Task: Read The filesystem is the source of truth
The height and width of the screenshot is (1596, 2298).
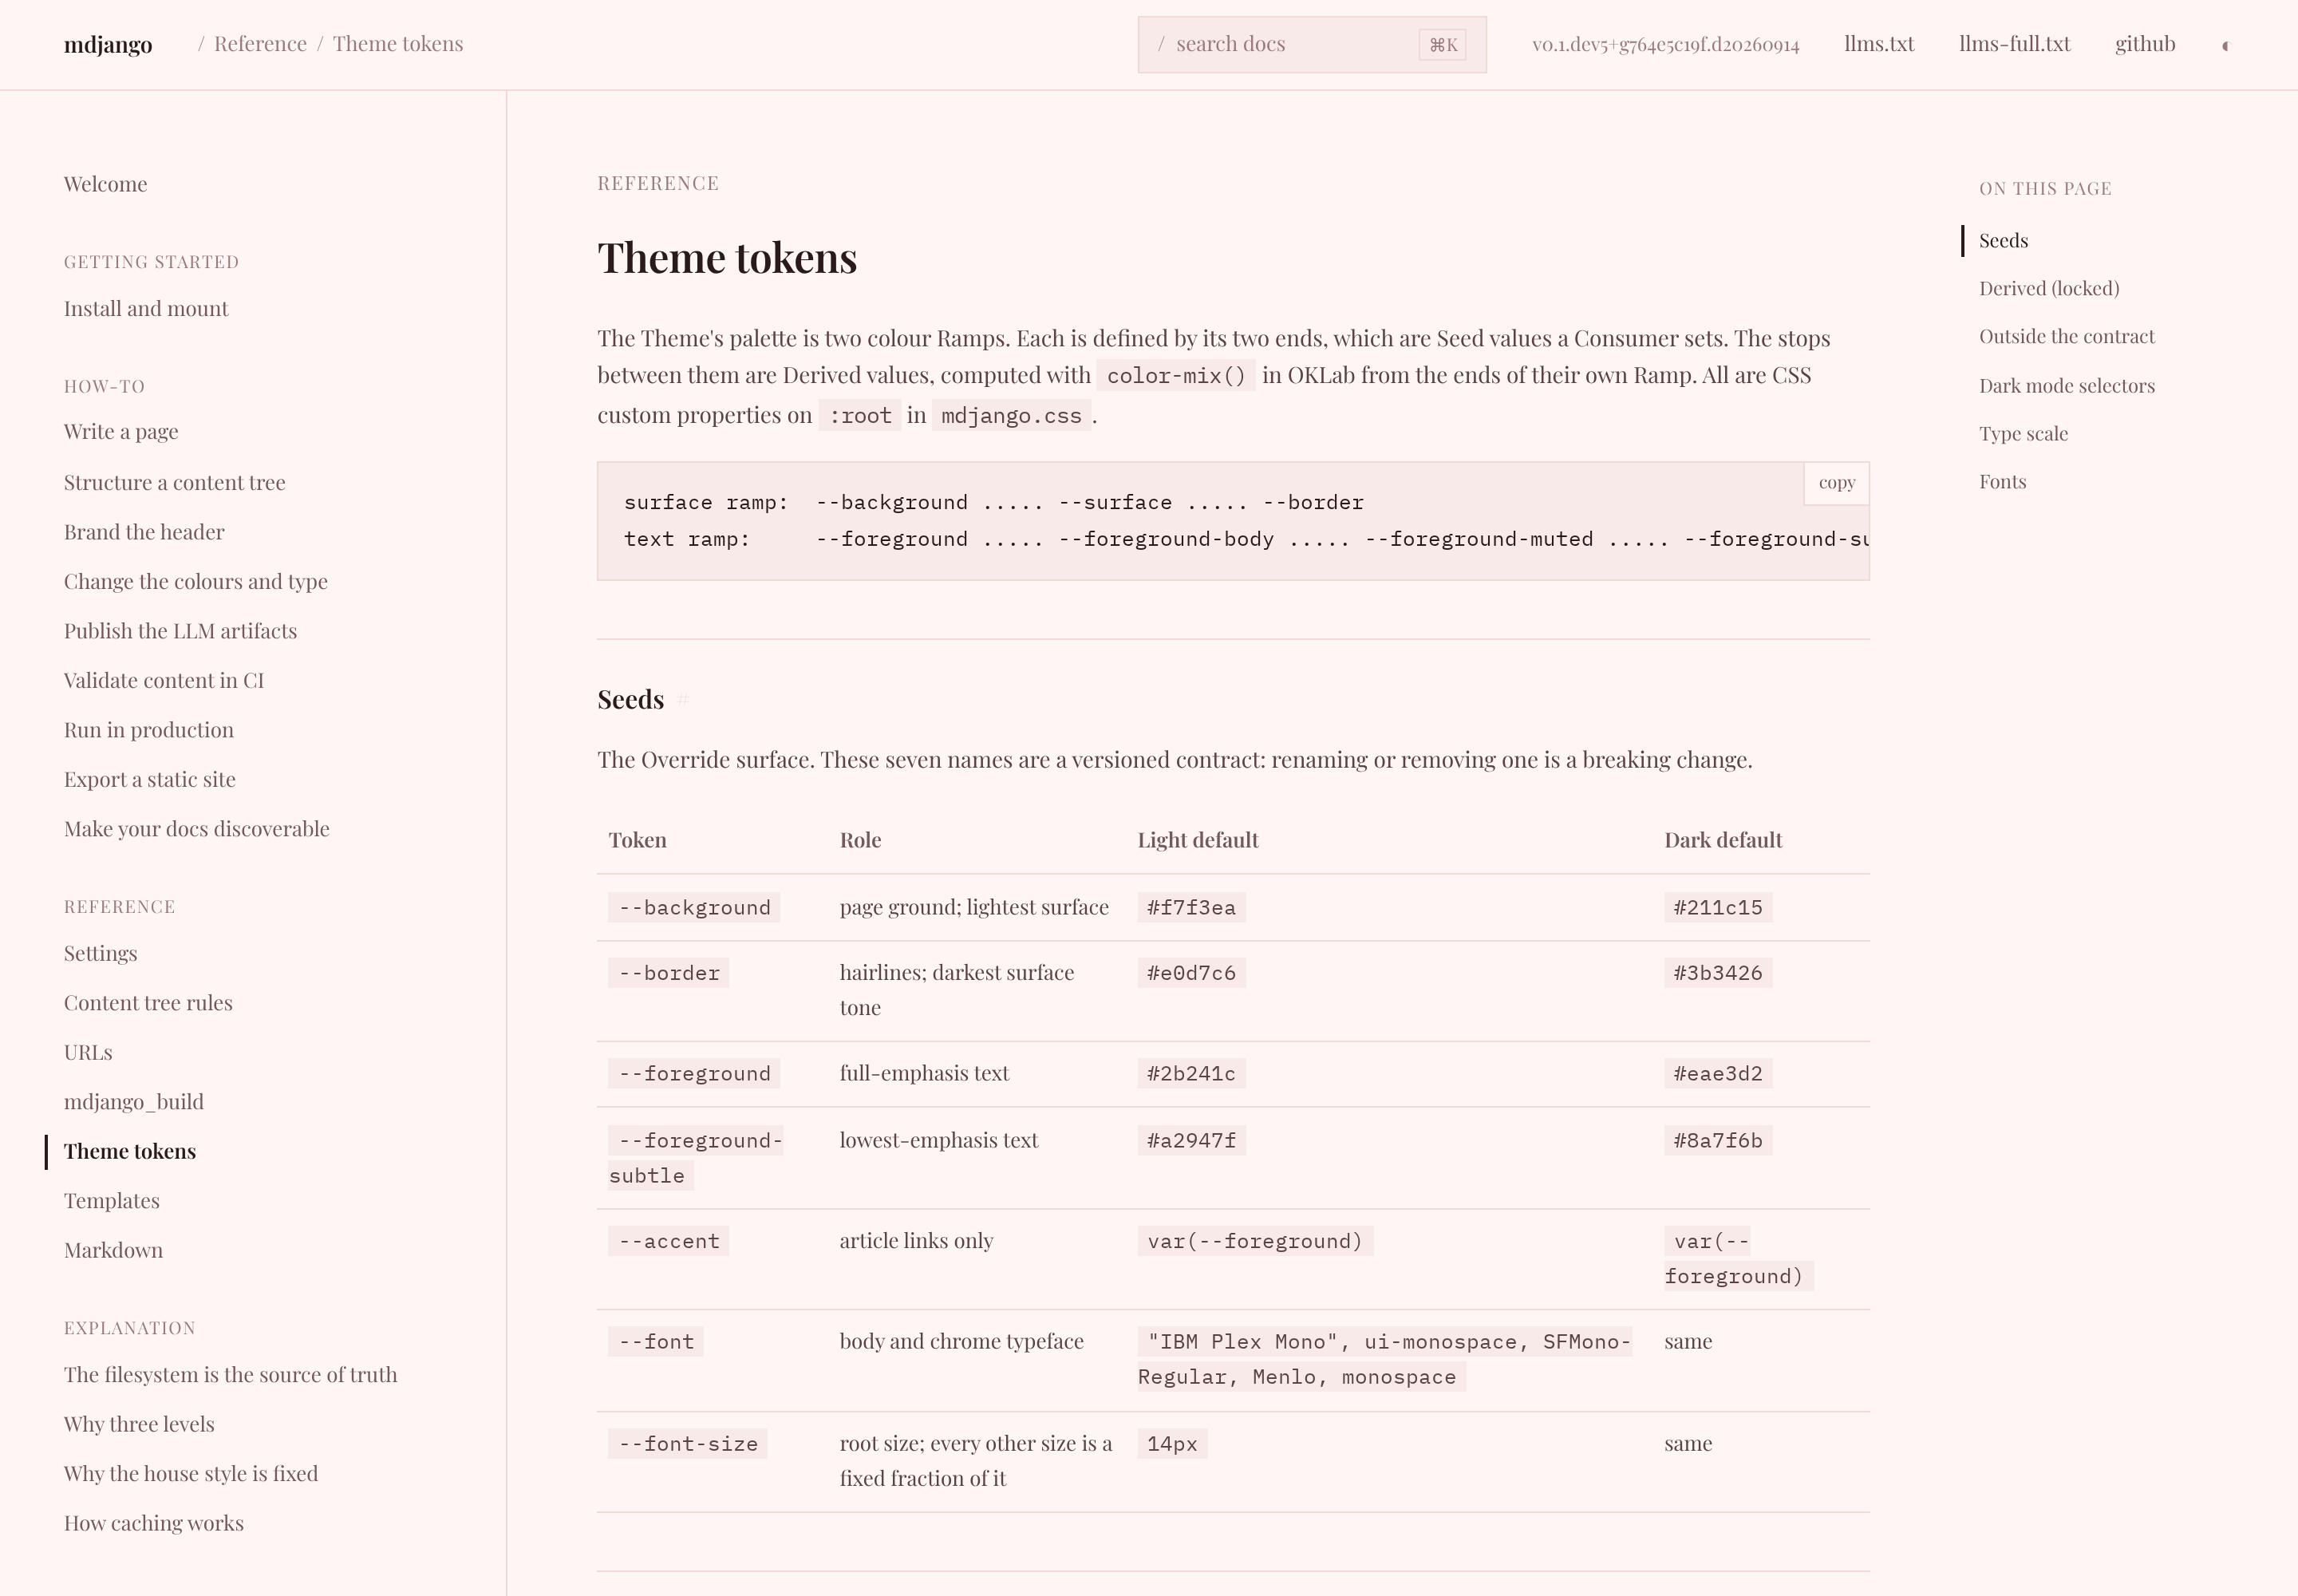Action: 231,1375
